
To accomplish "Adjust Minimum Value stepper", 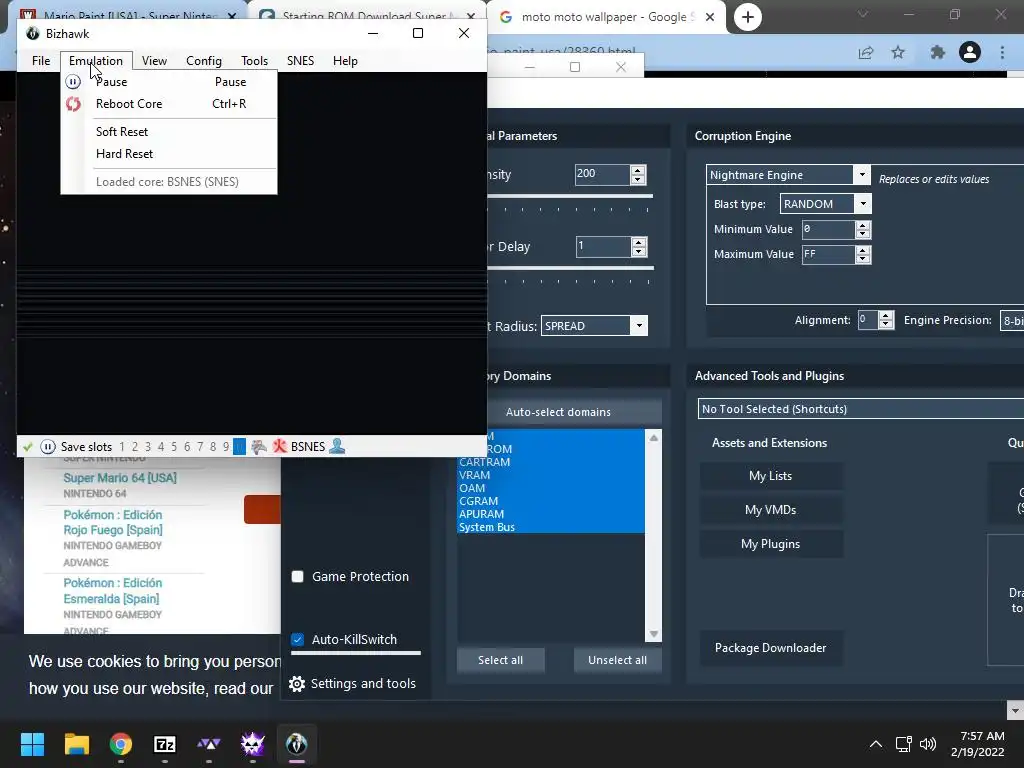I will coord(863,229).
